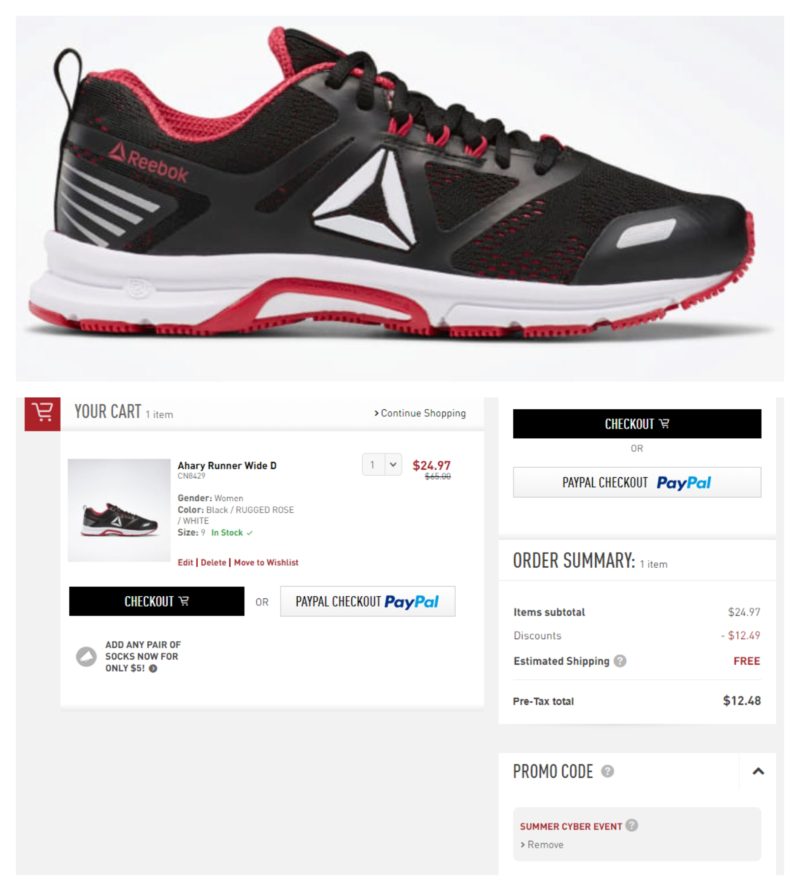The image size is (800, 891).
Task: Click the black Checkout button below the item
Action: pos(157,601)
